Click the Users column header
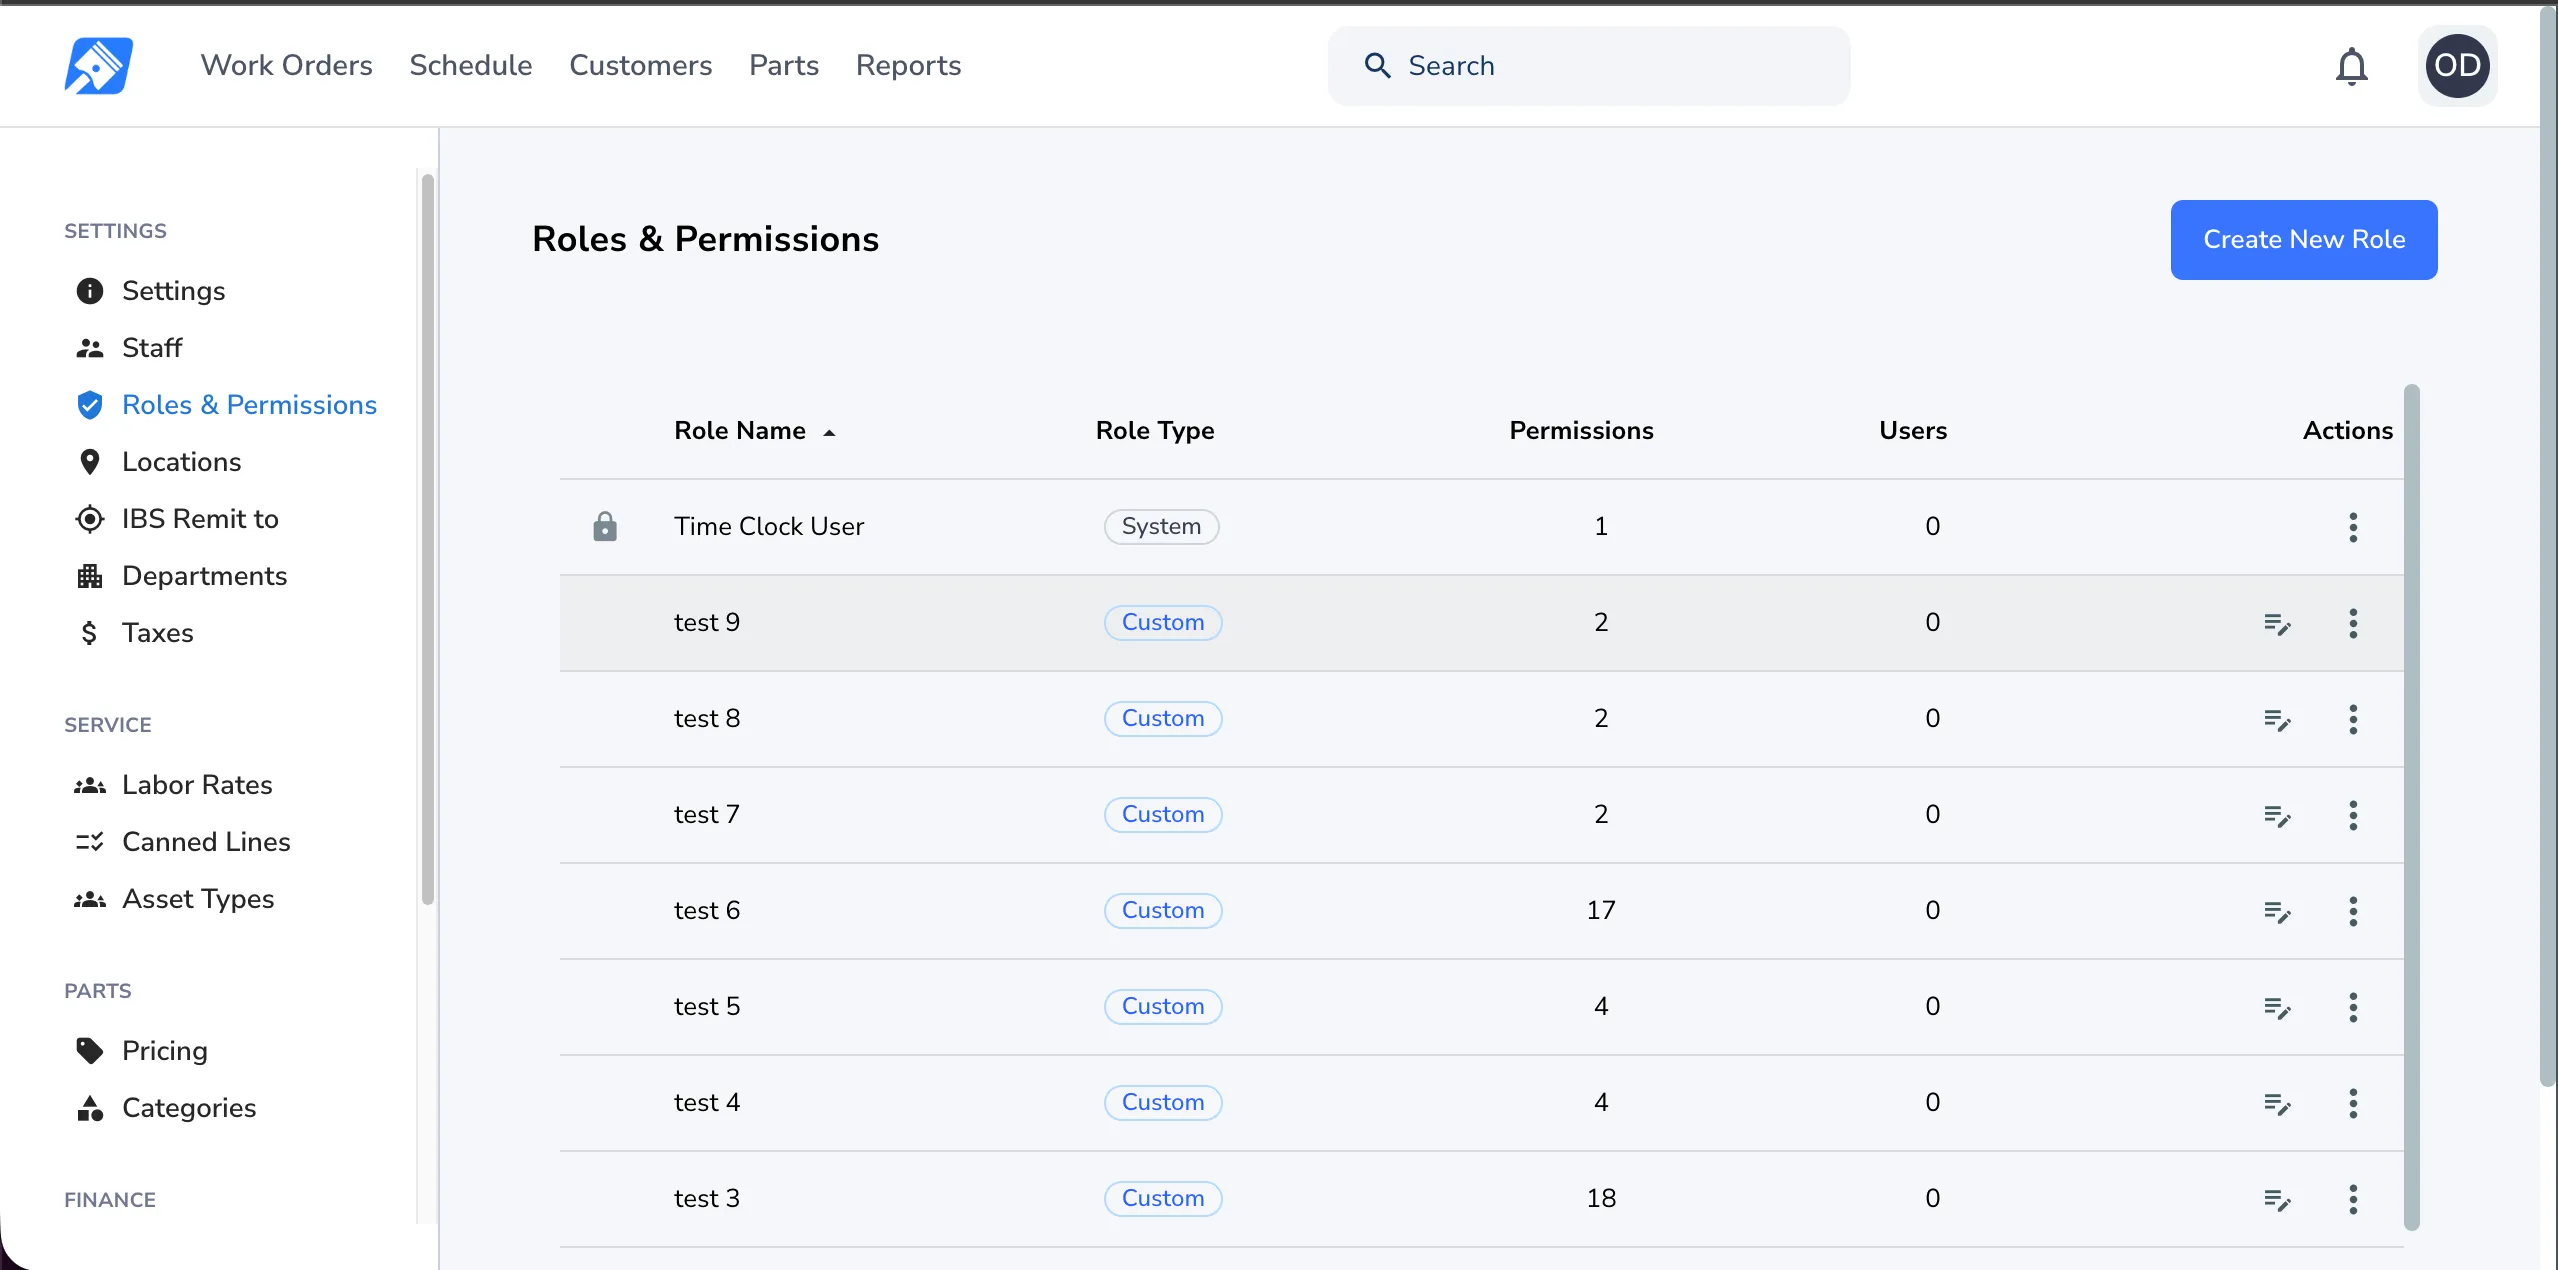This screenshot has height=1270, width=2558. point(1913,431)
